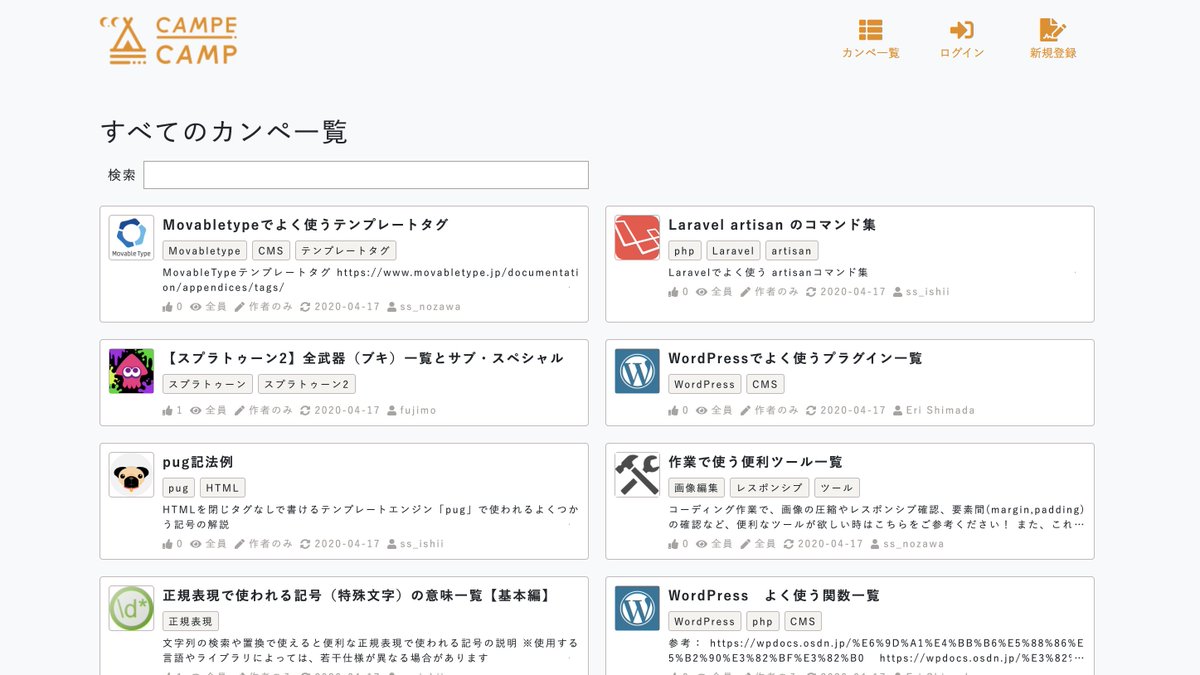Filter by the テンプレートタグ tag
1200x675 pixels.
point(345,251)
